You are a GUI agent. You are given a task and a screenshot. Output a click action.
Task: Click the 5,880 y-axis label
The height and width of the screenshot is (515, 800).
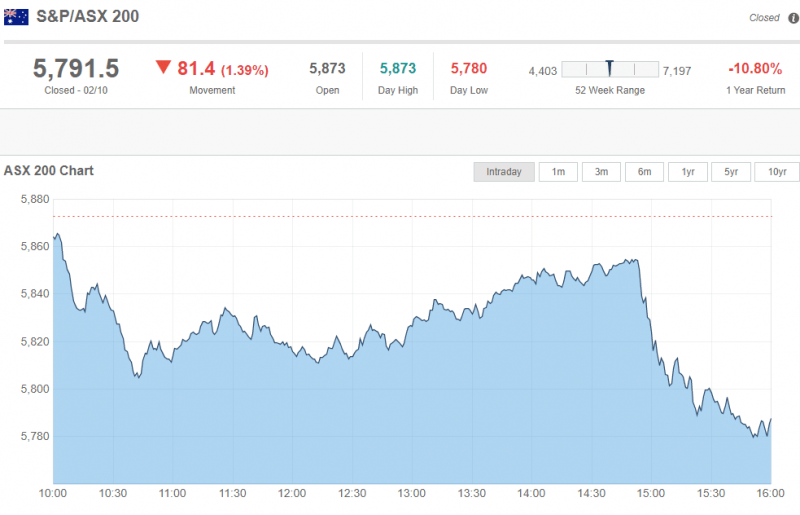coord(35,199)
